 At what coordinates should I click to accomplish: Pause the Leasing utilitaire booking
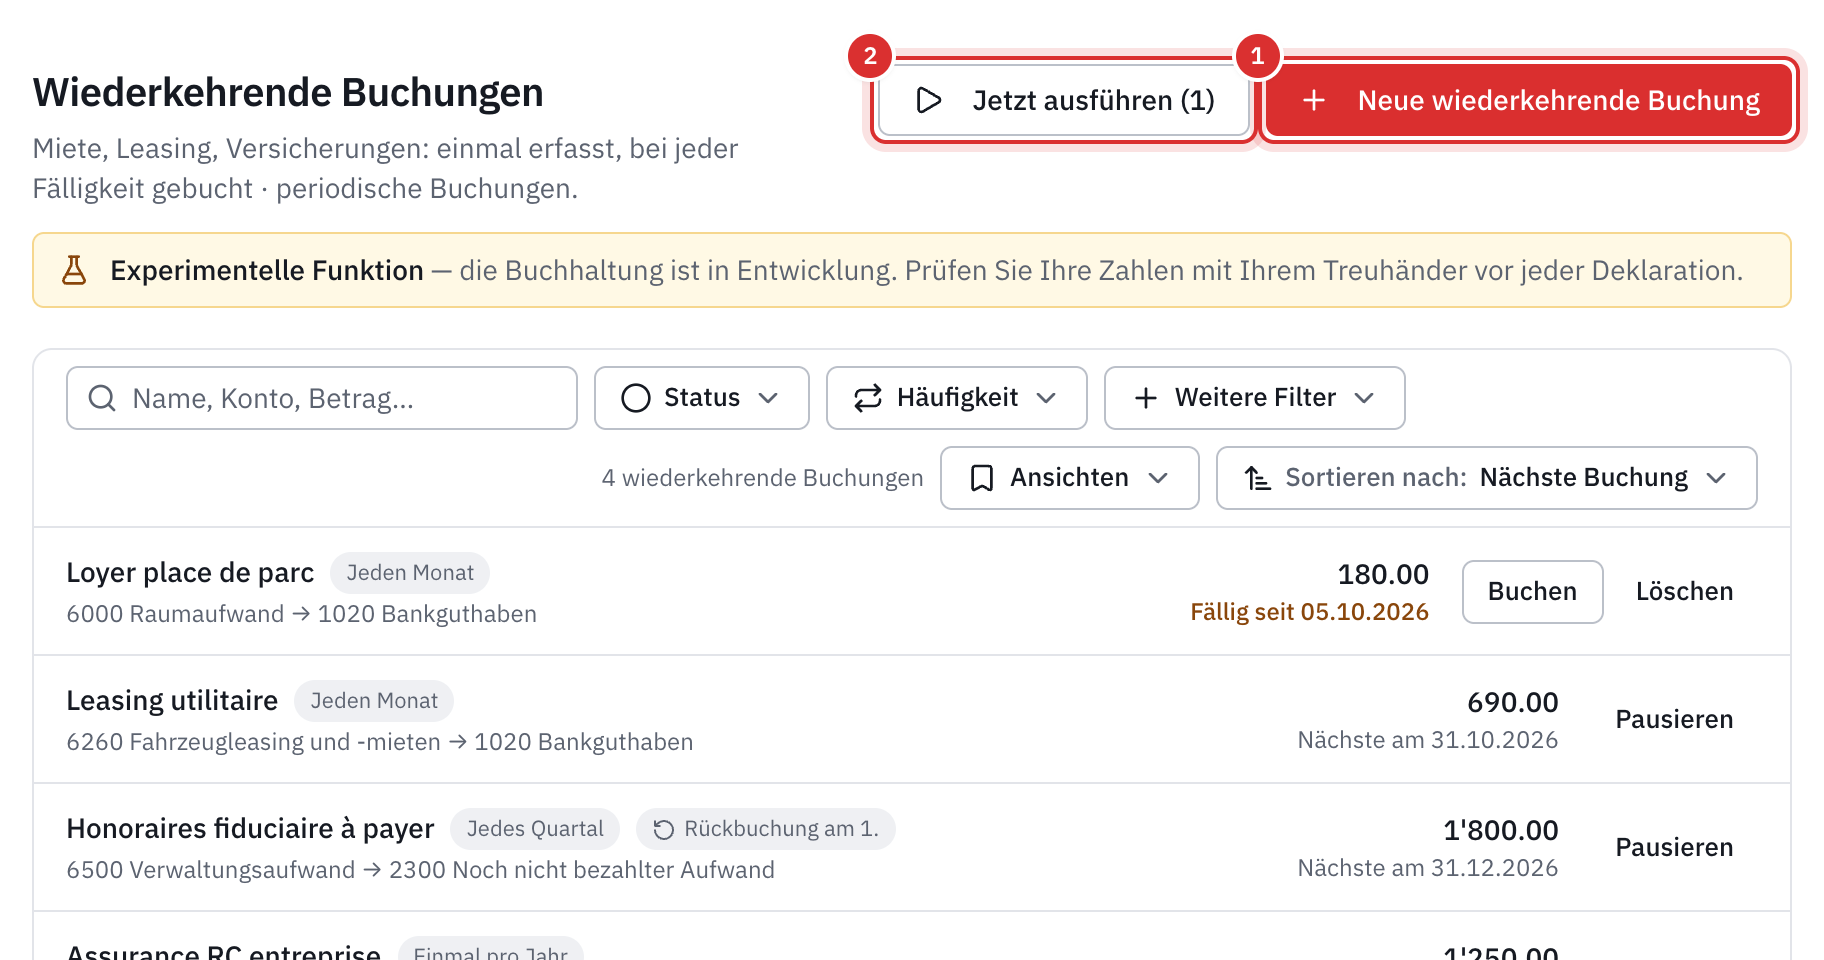click(x=1675, y=720)
